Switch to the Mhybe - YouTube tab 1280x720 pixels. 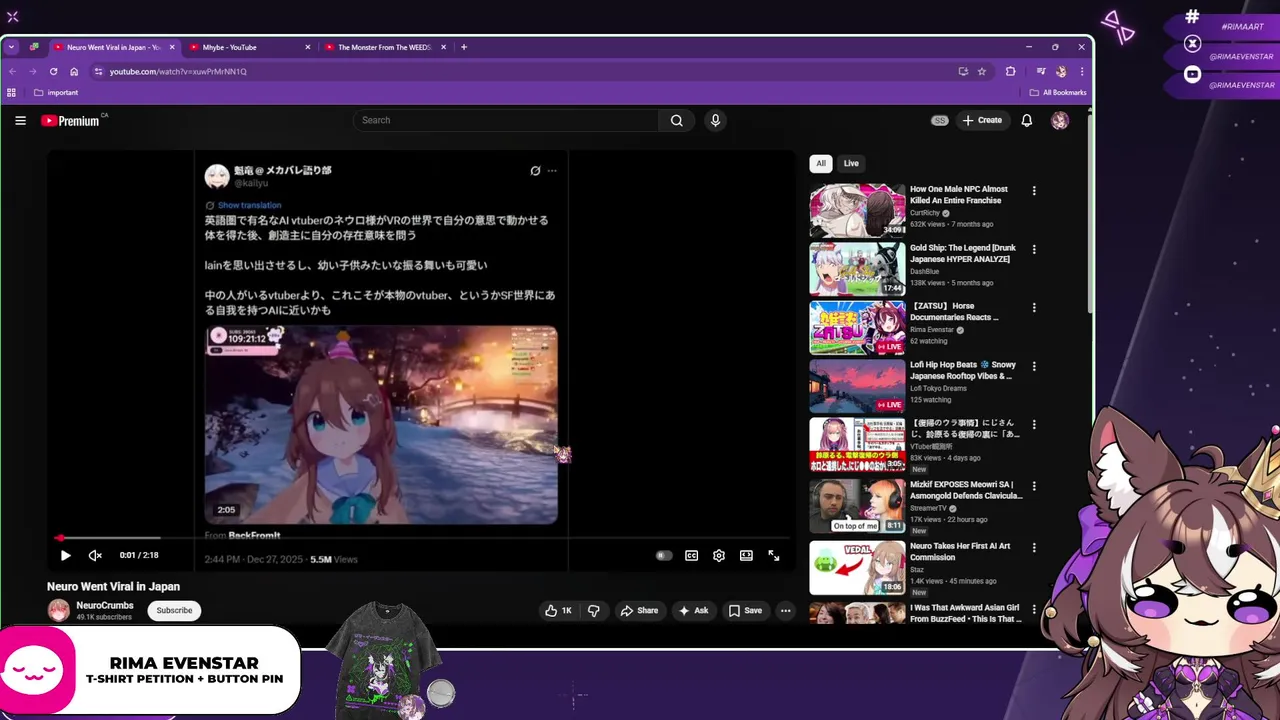pos(248,47)
